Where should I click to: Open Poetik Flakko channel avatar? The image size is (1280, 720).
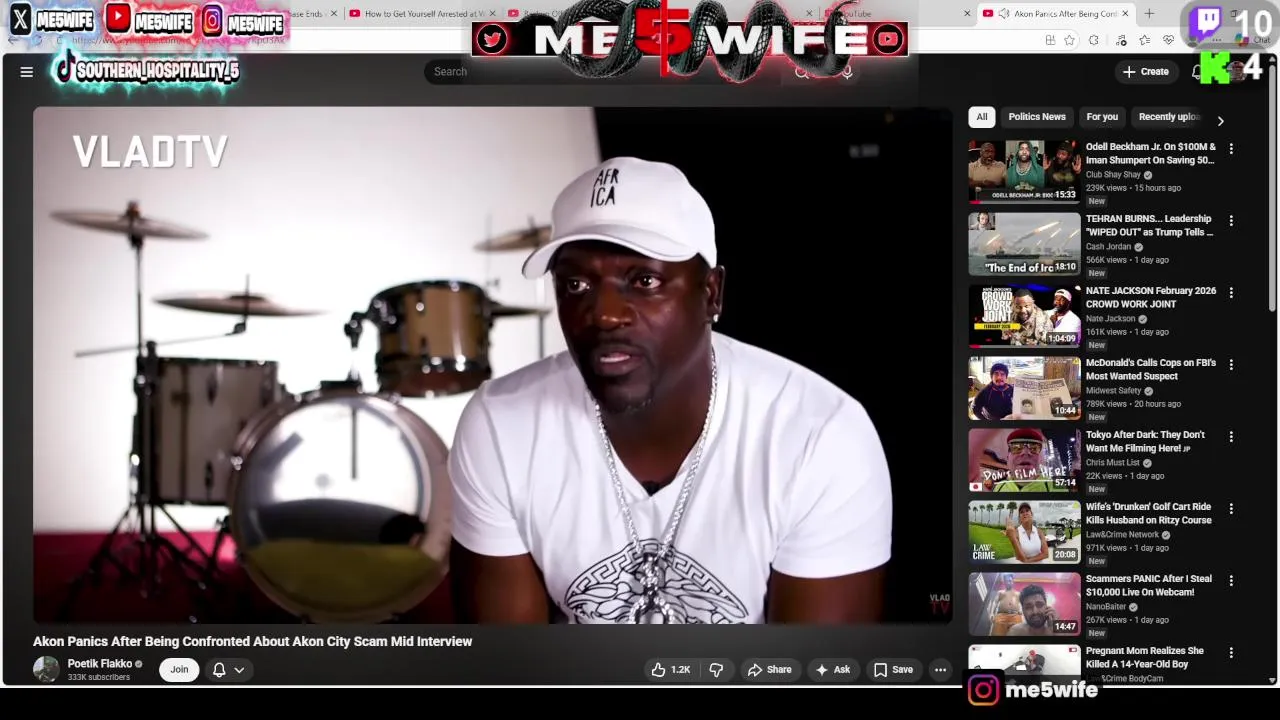46,669
